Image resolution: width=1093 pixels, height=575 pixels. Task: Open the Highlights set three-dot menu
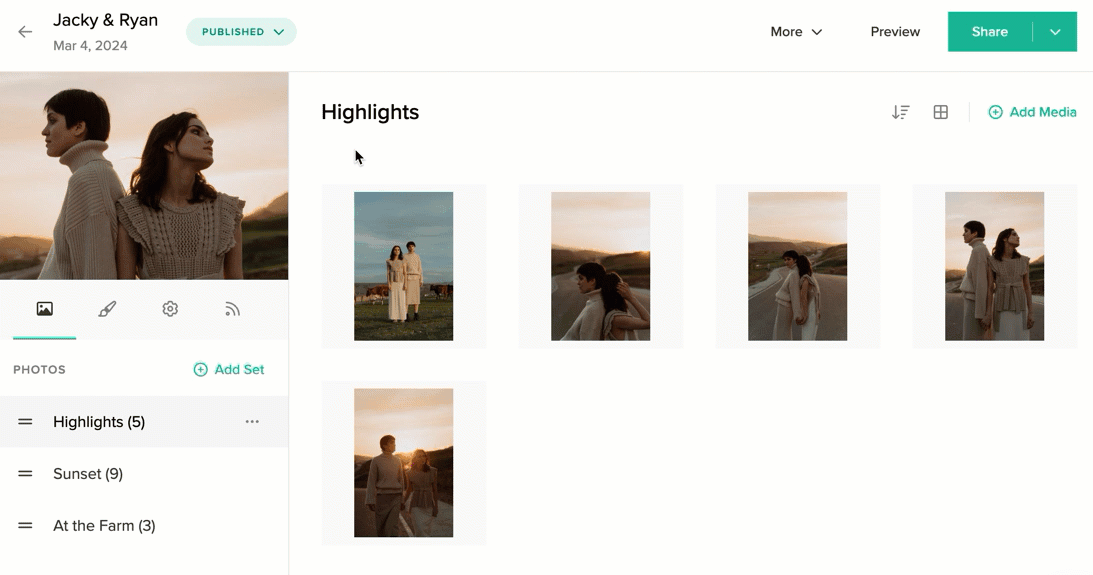[x=252, y=422]
